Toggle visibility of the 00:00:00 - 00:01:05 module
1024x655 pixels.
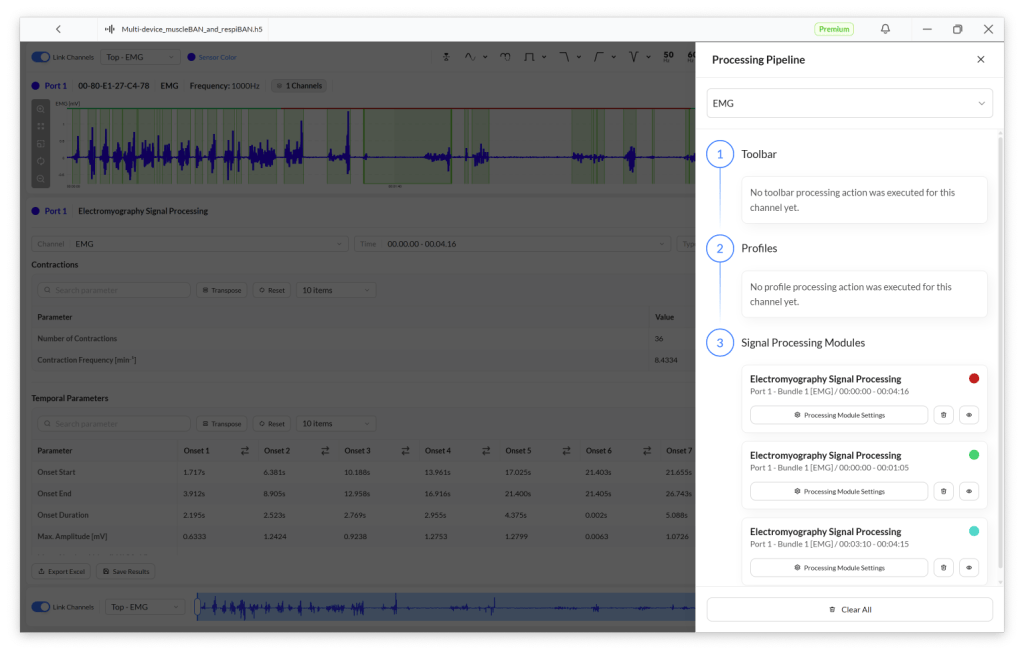(x=968, y=492)
